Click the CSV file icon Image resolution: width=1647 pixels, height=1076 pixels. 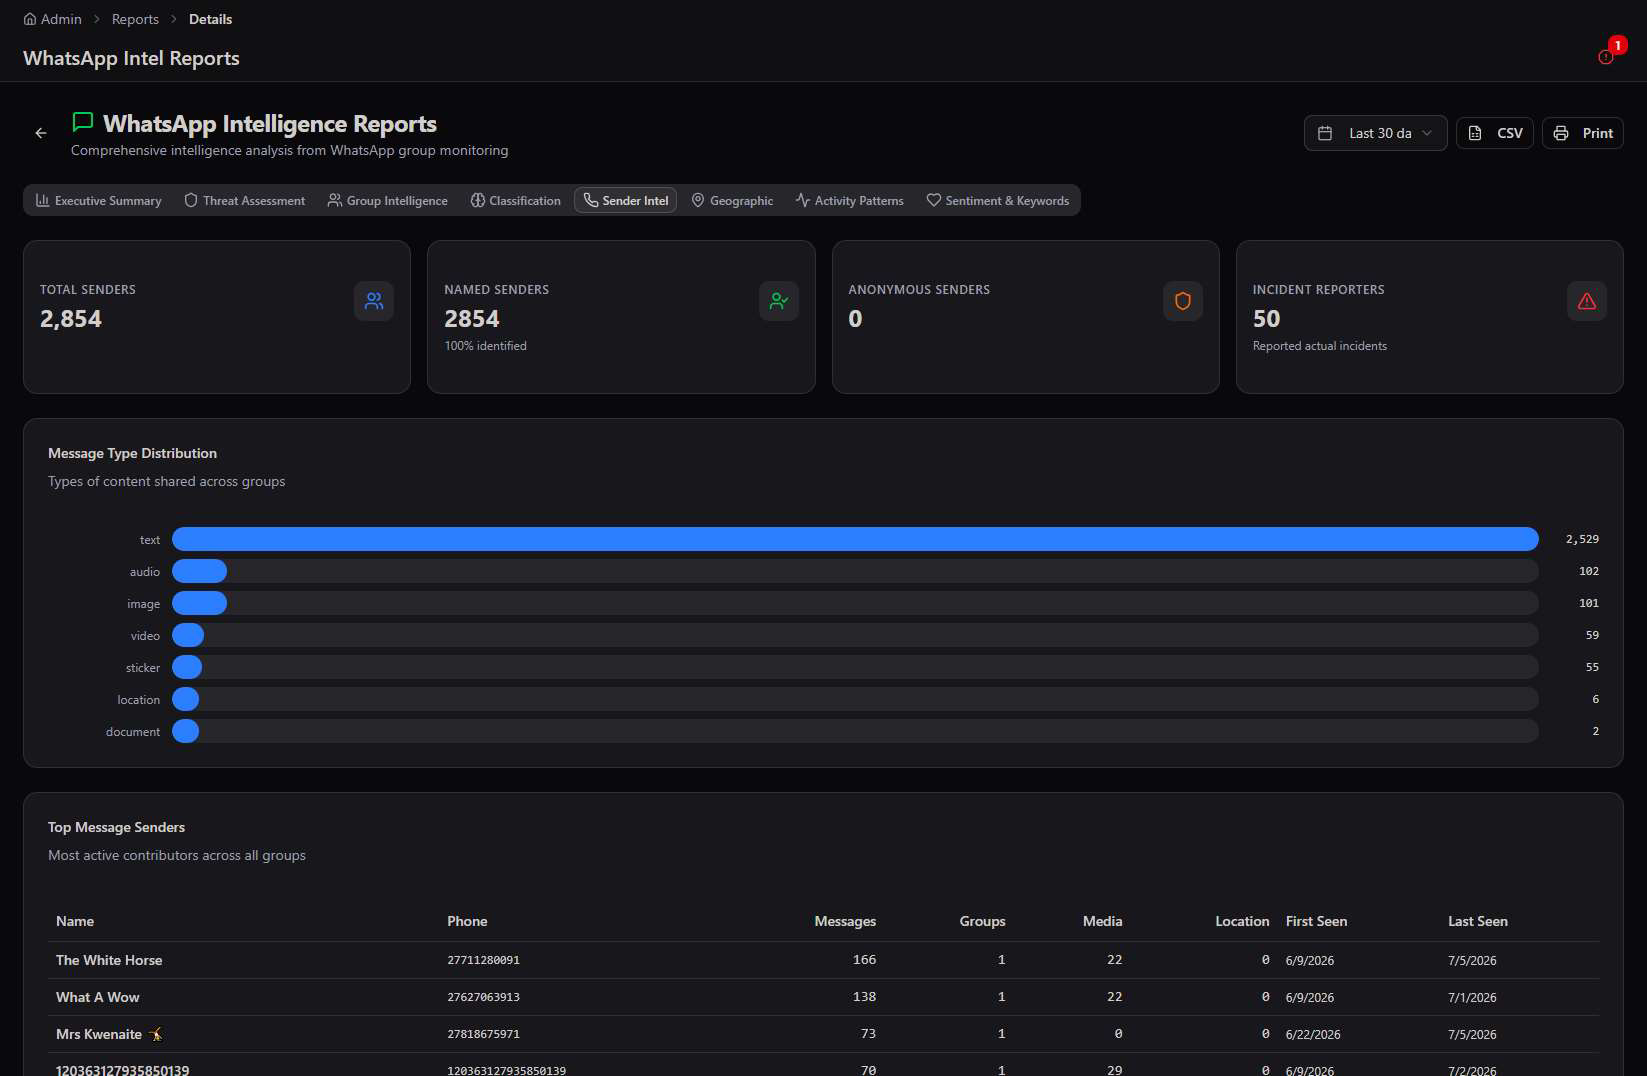click(x=1475, y=133)
